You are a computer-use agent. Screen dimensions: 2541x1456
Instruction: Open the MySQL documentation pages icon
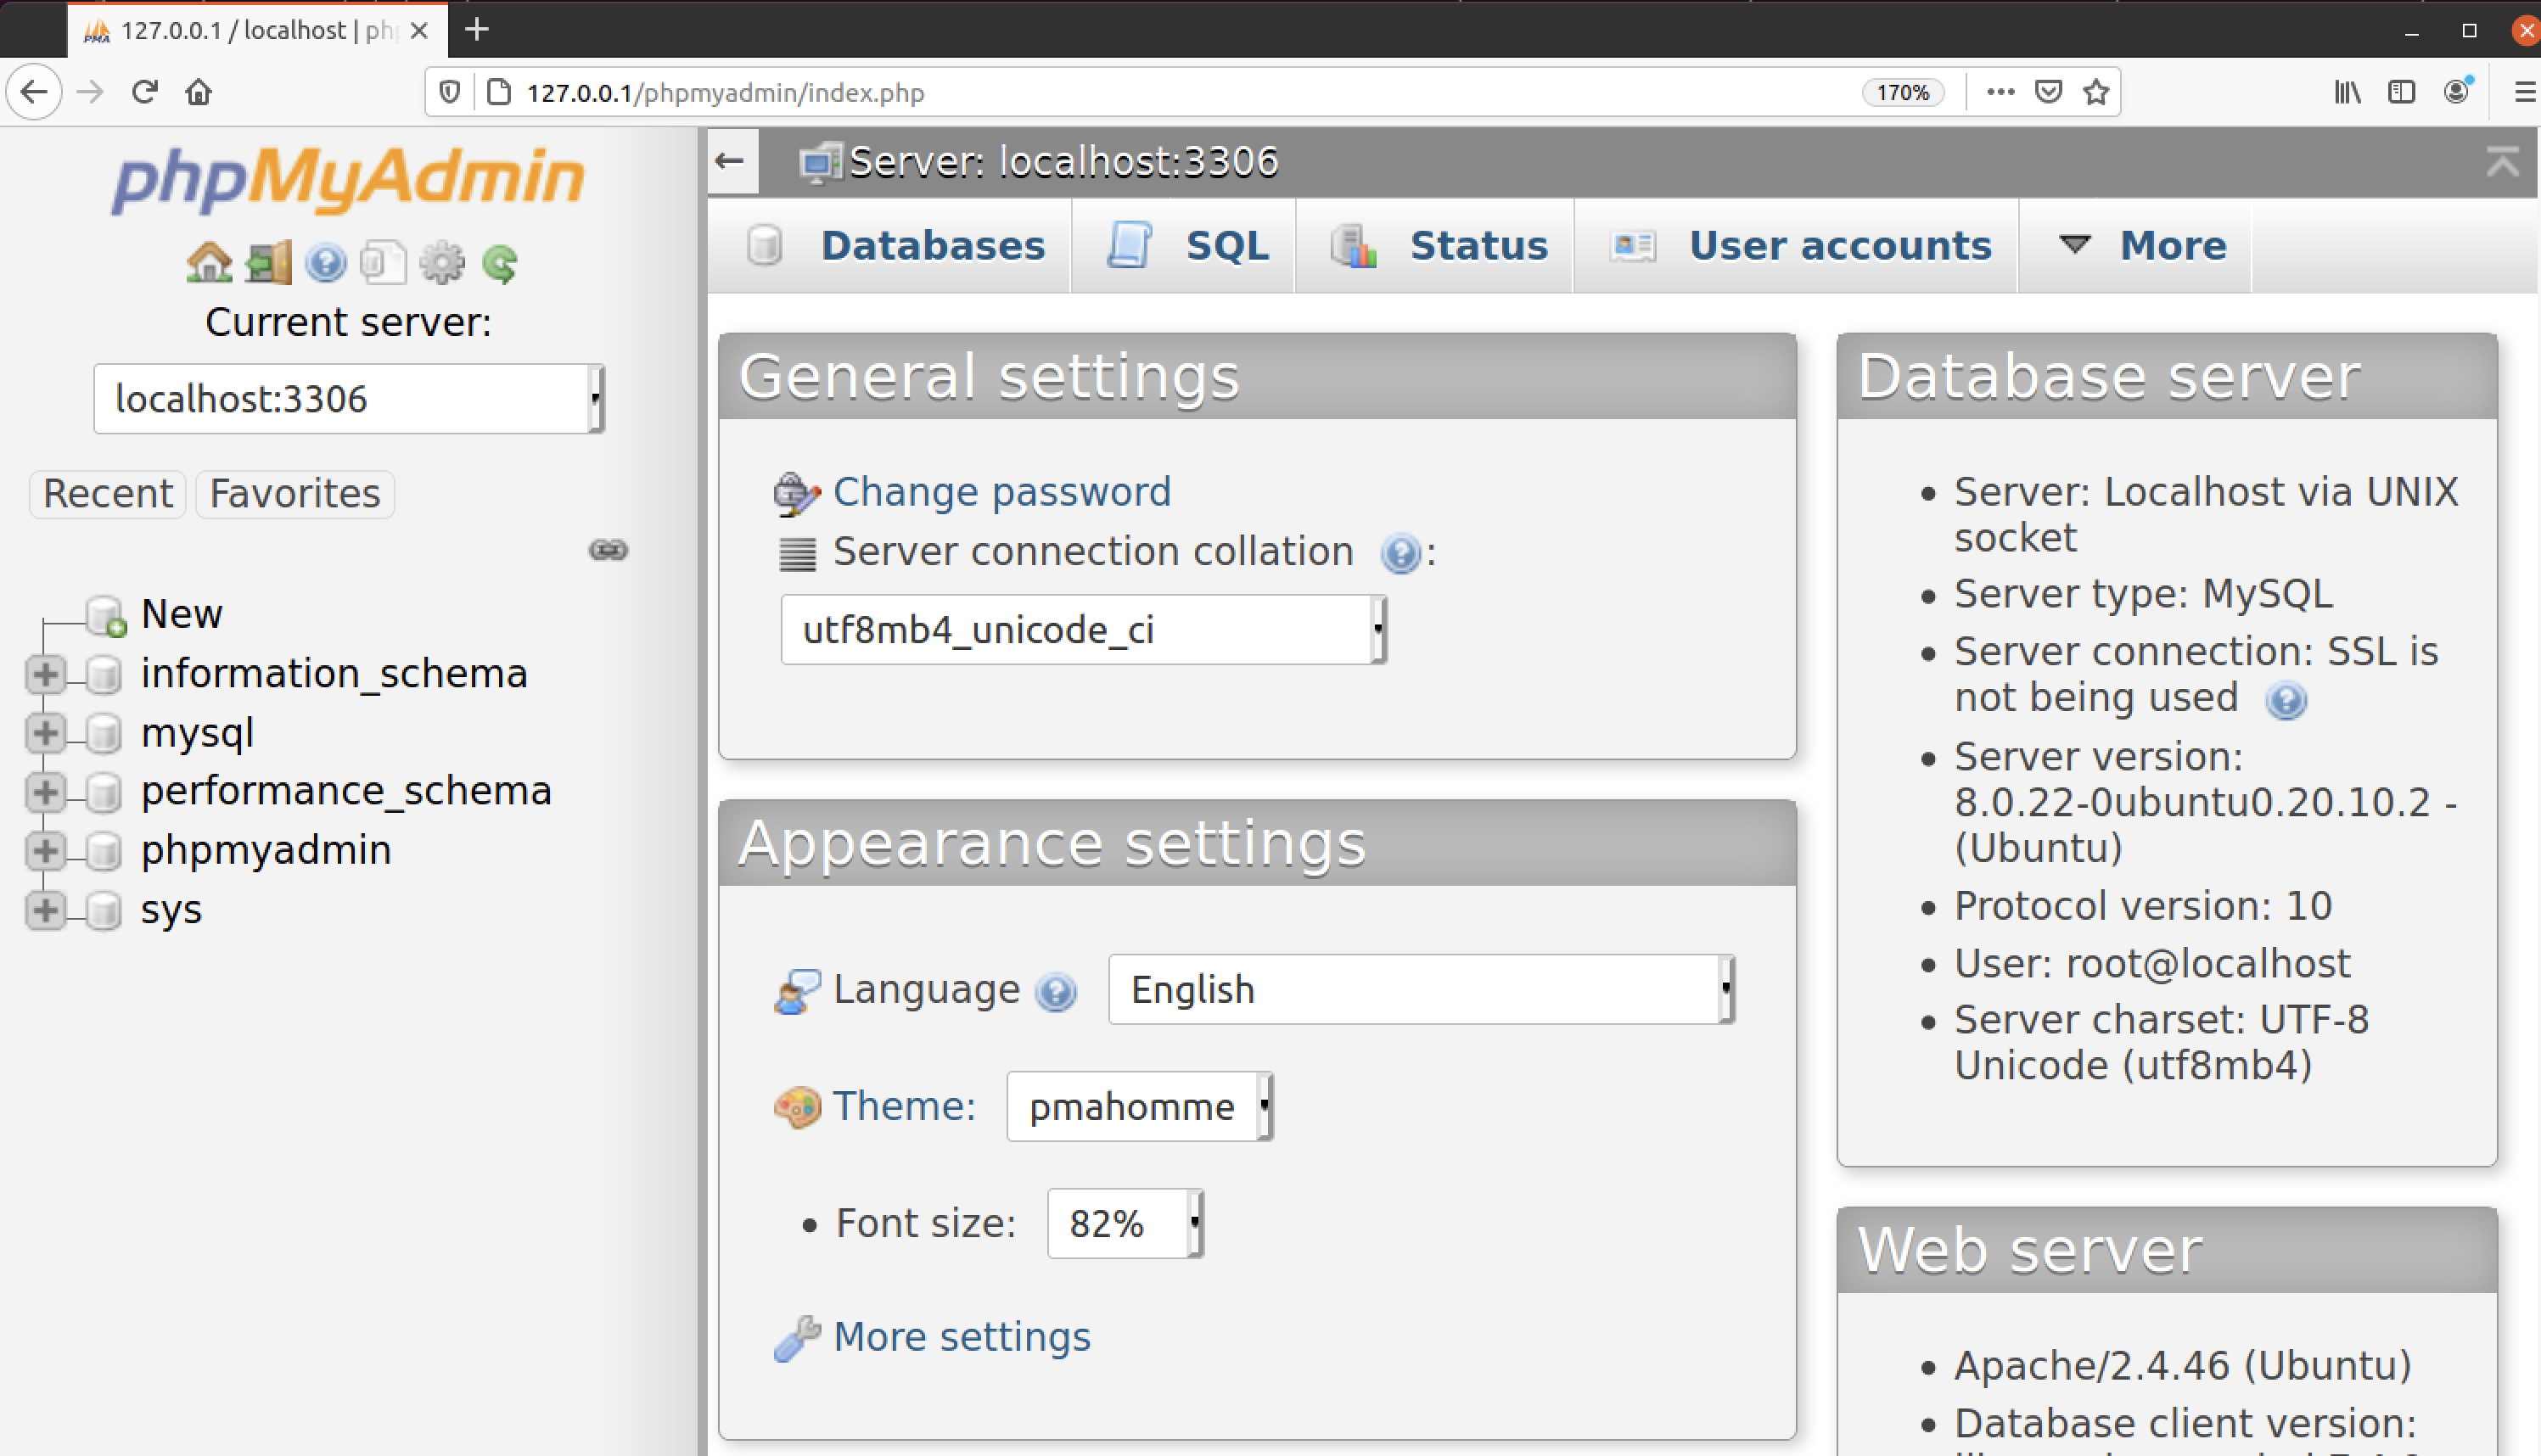383,263
